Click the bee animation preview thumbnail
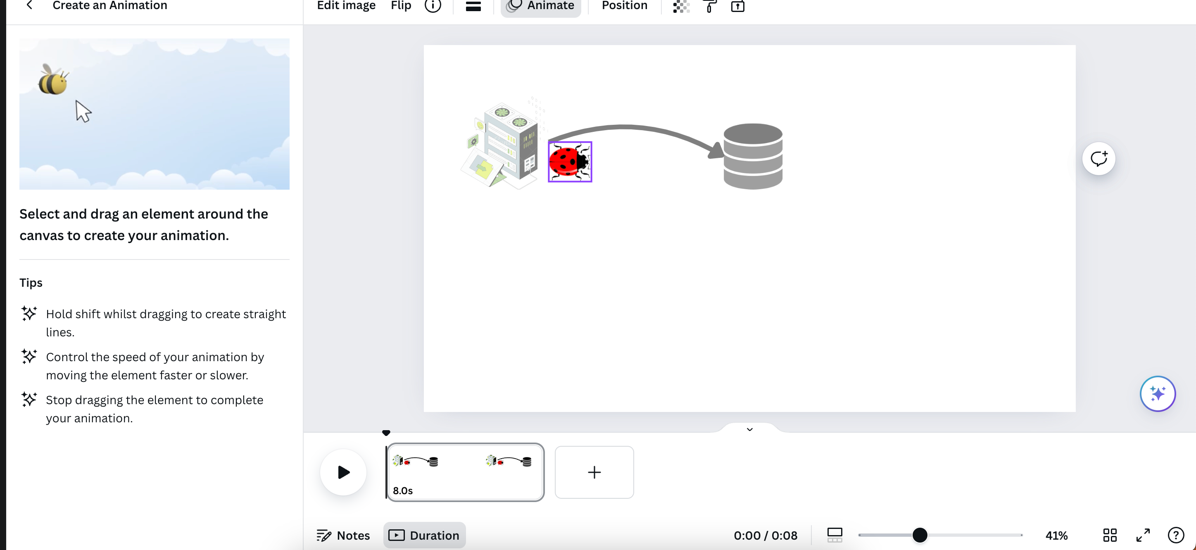 click(154, 114)
